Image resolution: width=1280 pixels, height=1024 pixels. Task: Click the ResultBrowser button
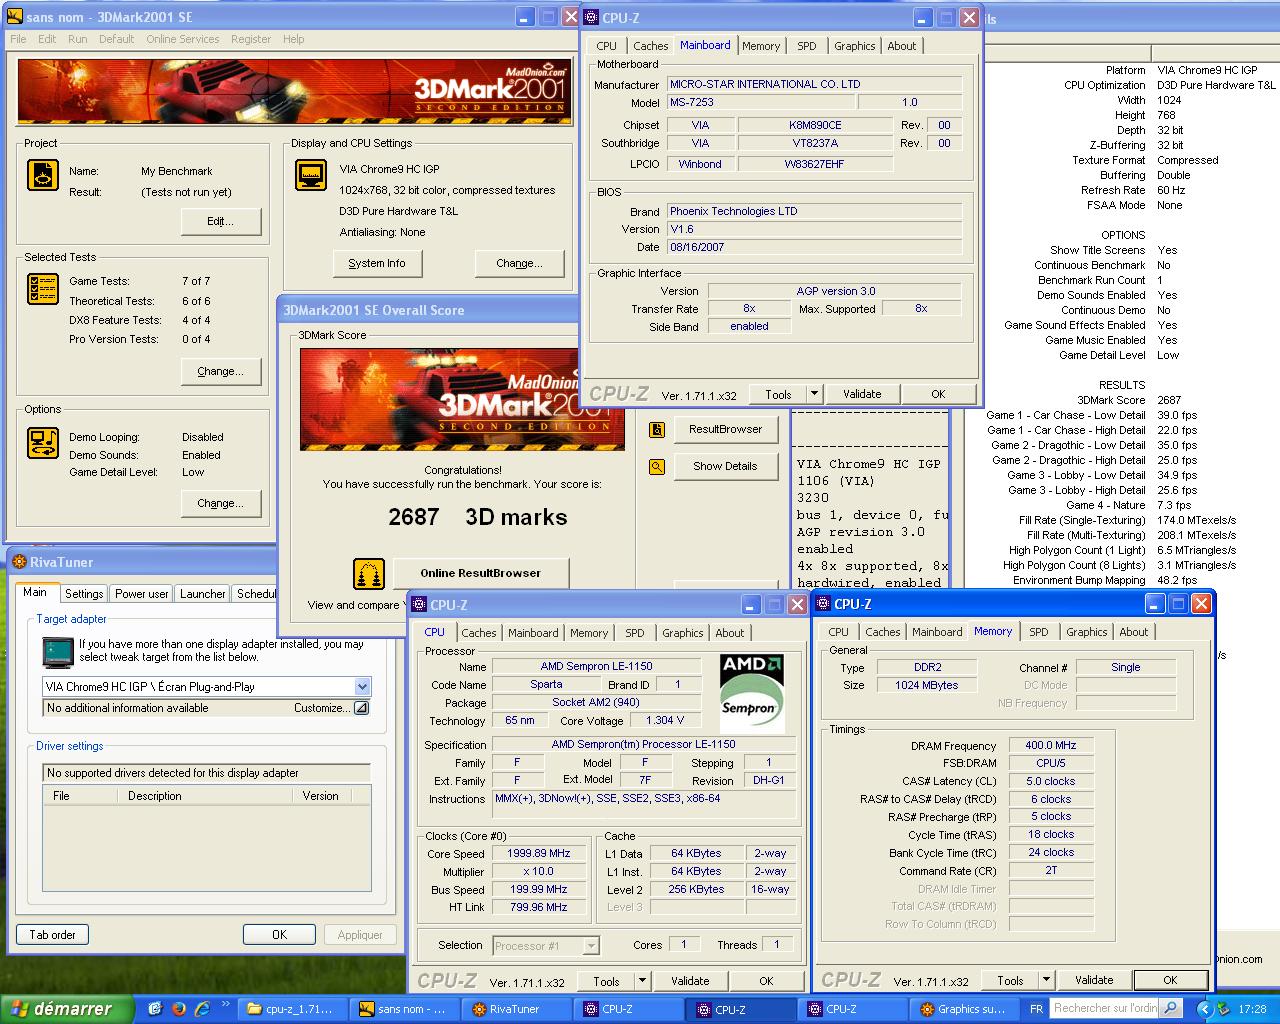[726, 429]
